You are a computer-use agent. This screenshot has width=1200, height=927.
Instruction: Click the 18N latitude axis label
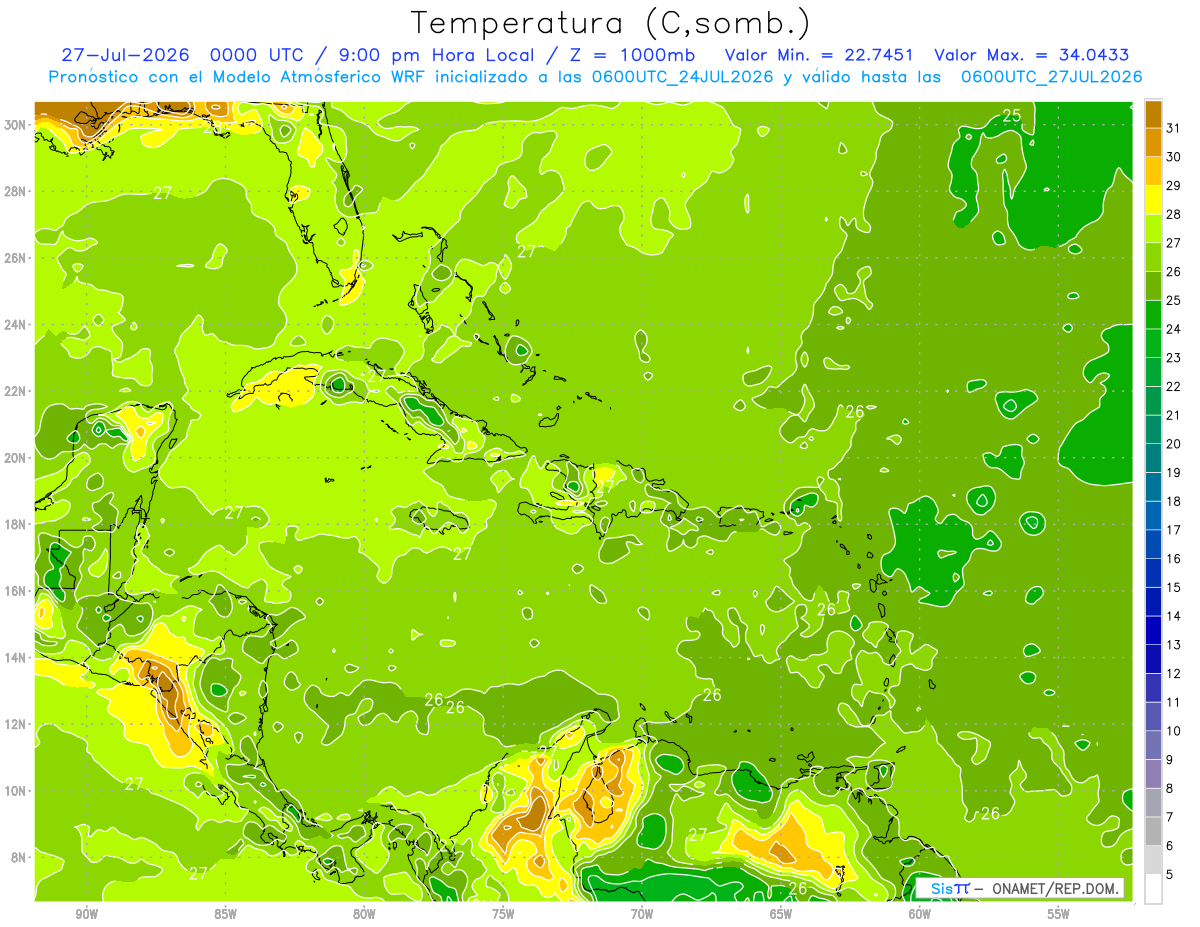pyautogui.click(x=16, y=524)
